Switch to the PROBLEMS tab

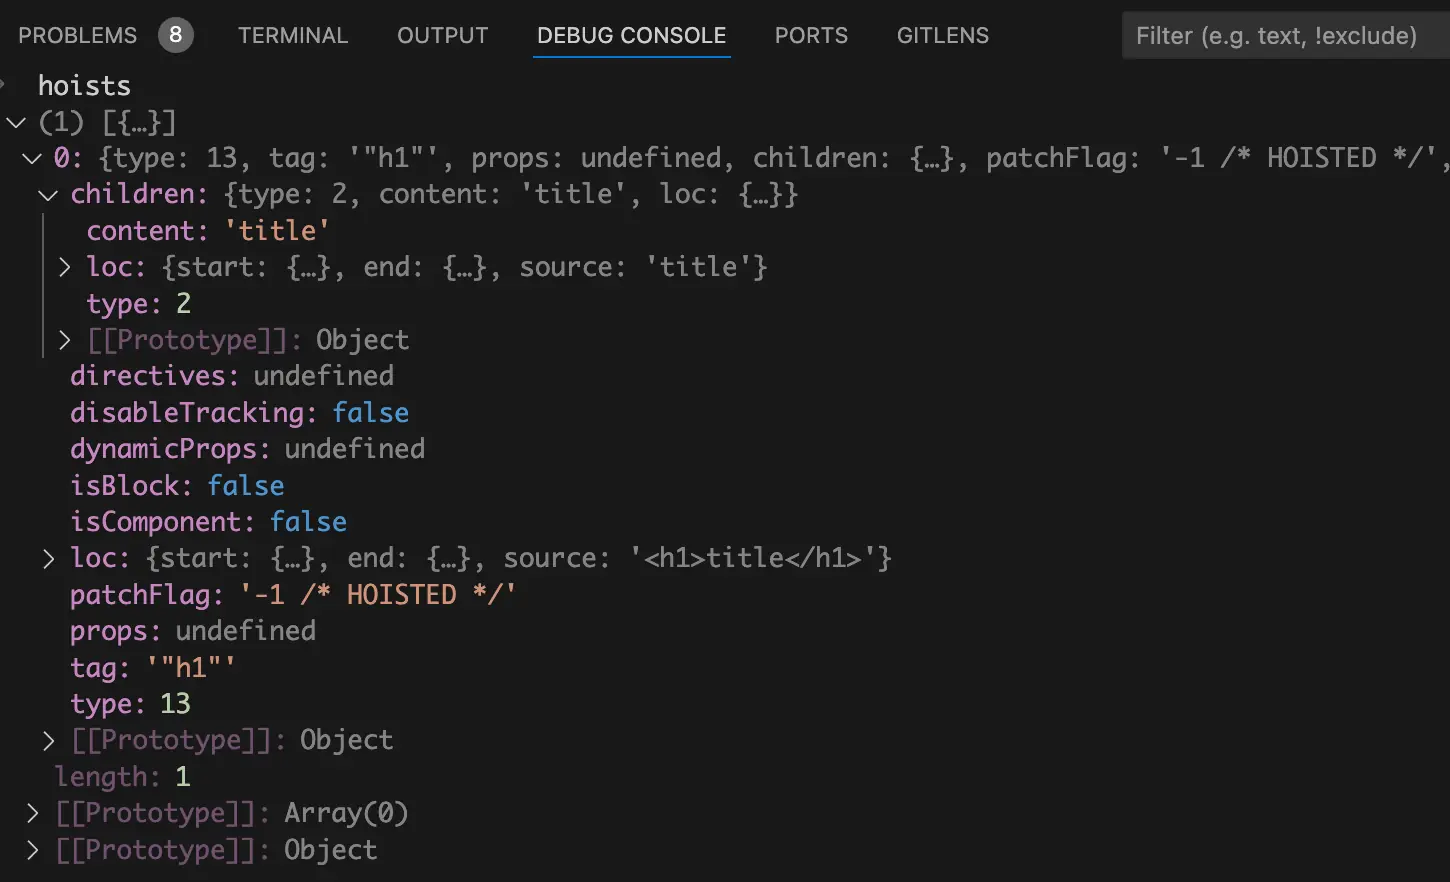pyautogui.click(x=77, y=36)
